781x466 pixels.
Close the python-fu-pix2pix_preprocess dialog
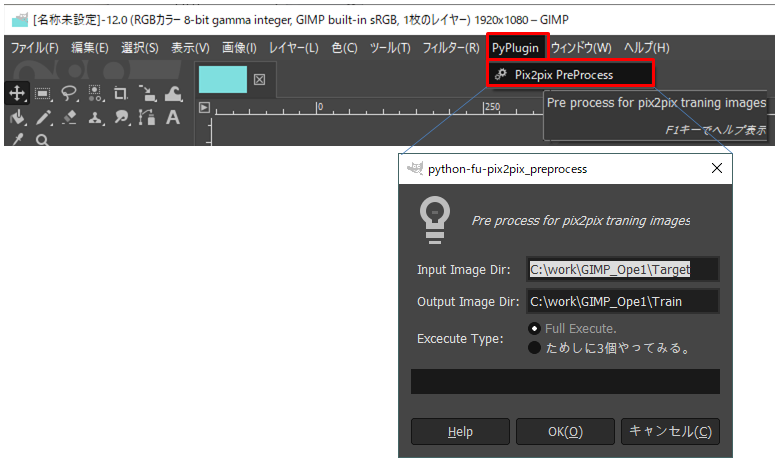[717, 168]
